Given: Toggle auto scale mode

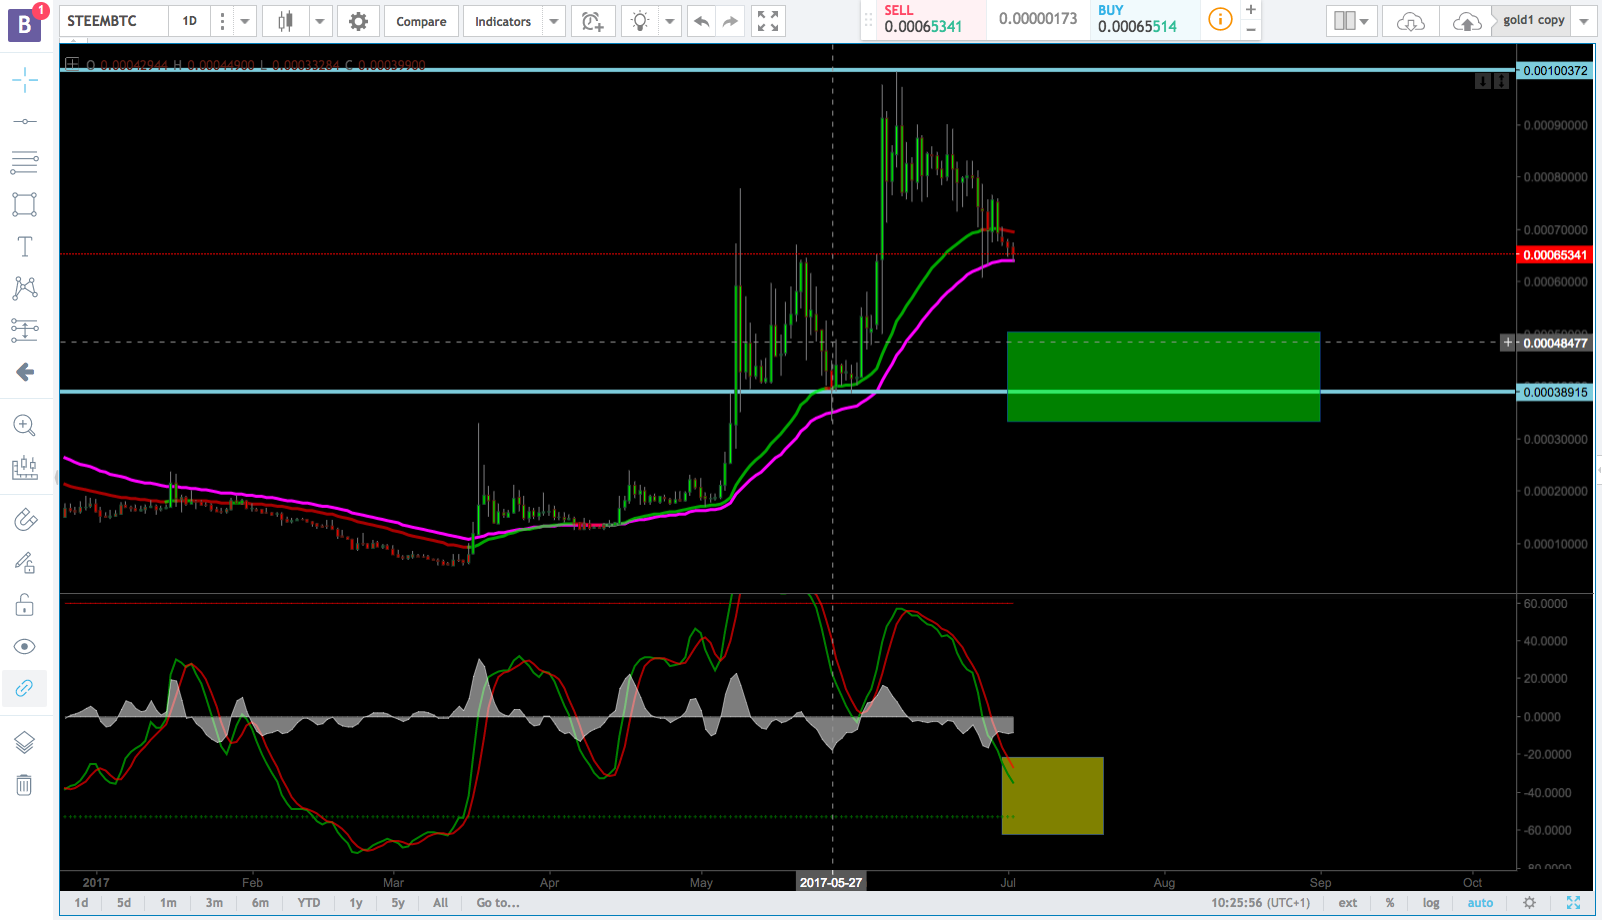Looking at the screenshot, I should pyautogui.click(x=1480, y=903).
